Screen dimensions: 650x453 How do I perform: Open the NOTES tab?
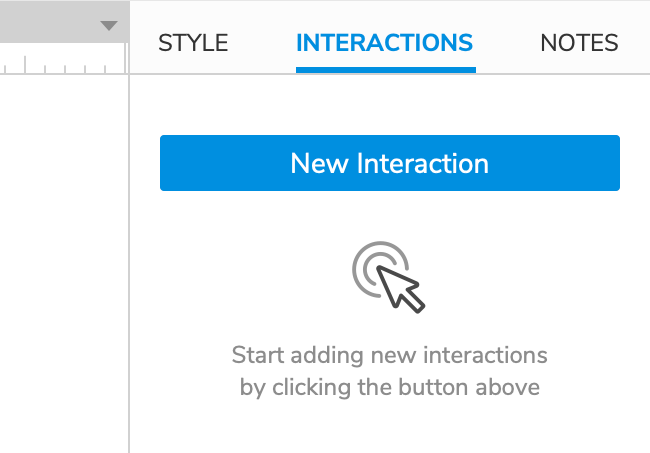tap(579, 43)
